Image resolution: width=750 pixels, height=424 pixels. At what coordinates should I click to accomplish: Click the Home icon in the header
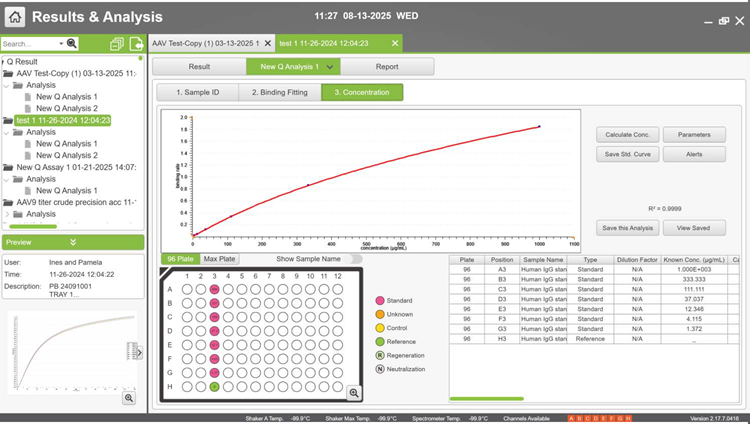tap(13, 18)
